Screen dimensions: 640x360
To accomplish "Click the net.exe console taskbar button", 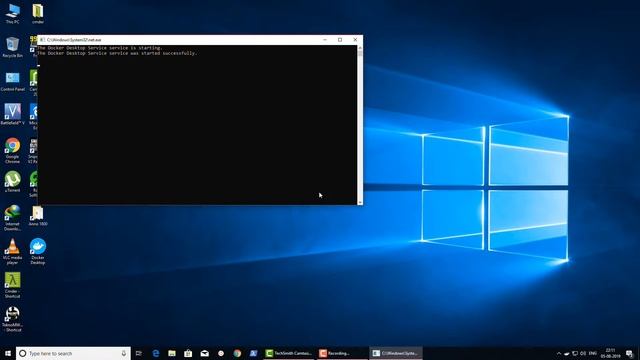I will (396, 353).
